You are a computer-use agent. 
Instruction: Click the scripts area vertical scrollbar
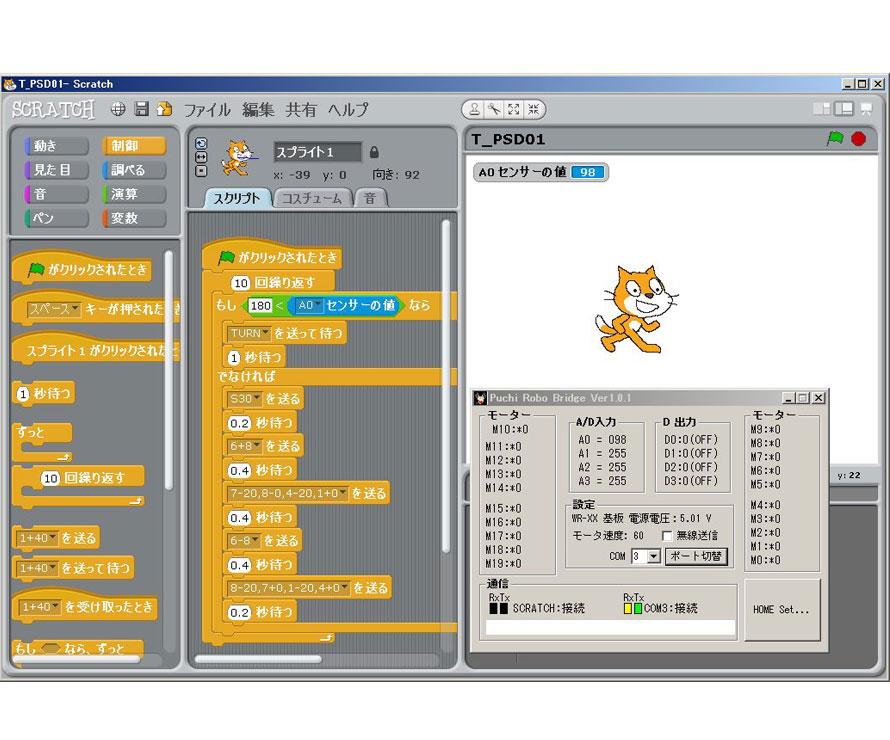click(446, 386)
